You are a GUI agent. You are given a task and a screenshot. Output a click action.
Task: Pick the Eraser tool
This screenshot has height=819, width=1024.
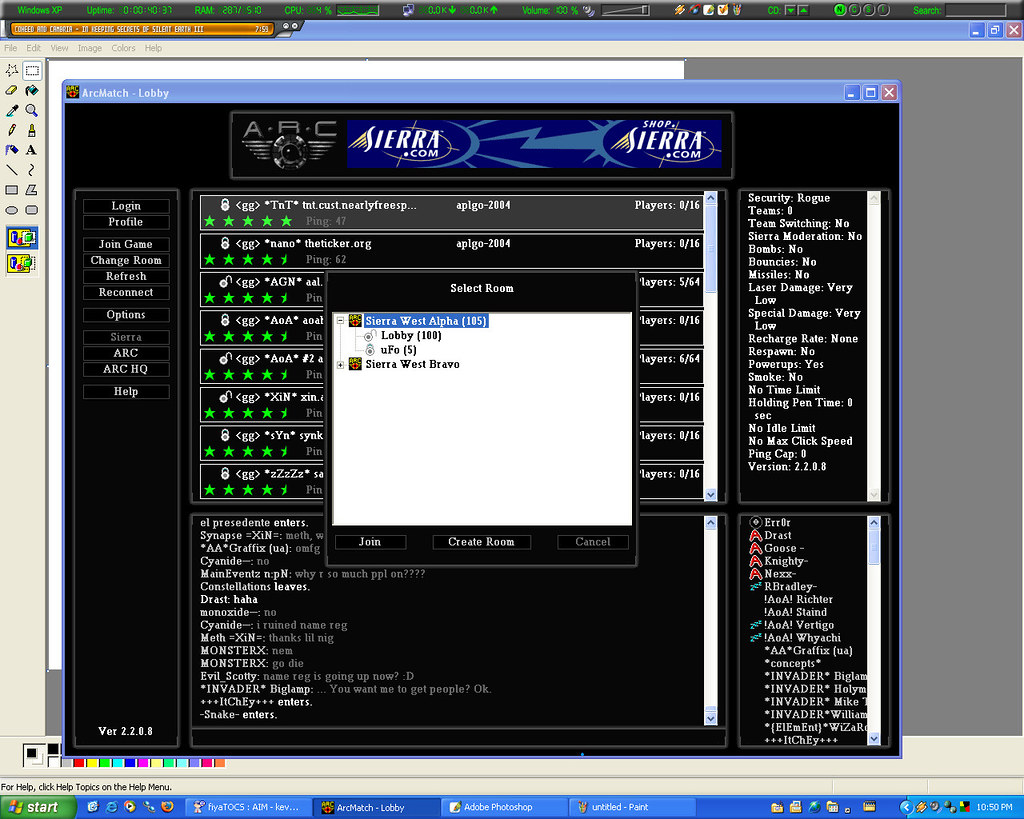pyautogui.click(x=12, y=91)
